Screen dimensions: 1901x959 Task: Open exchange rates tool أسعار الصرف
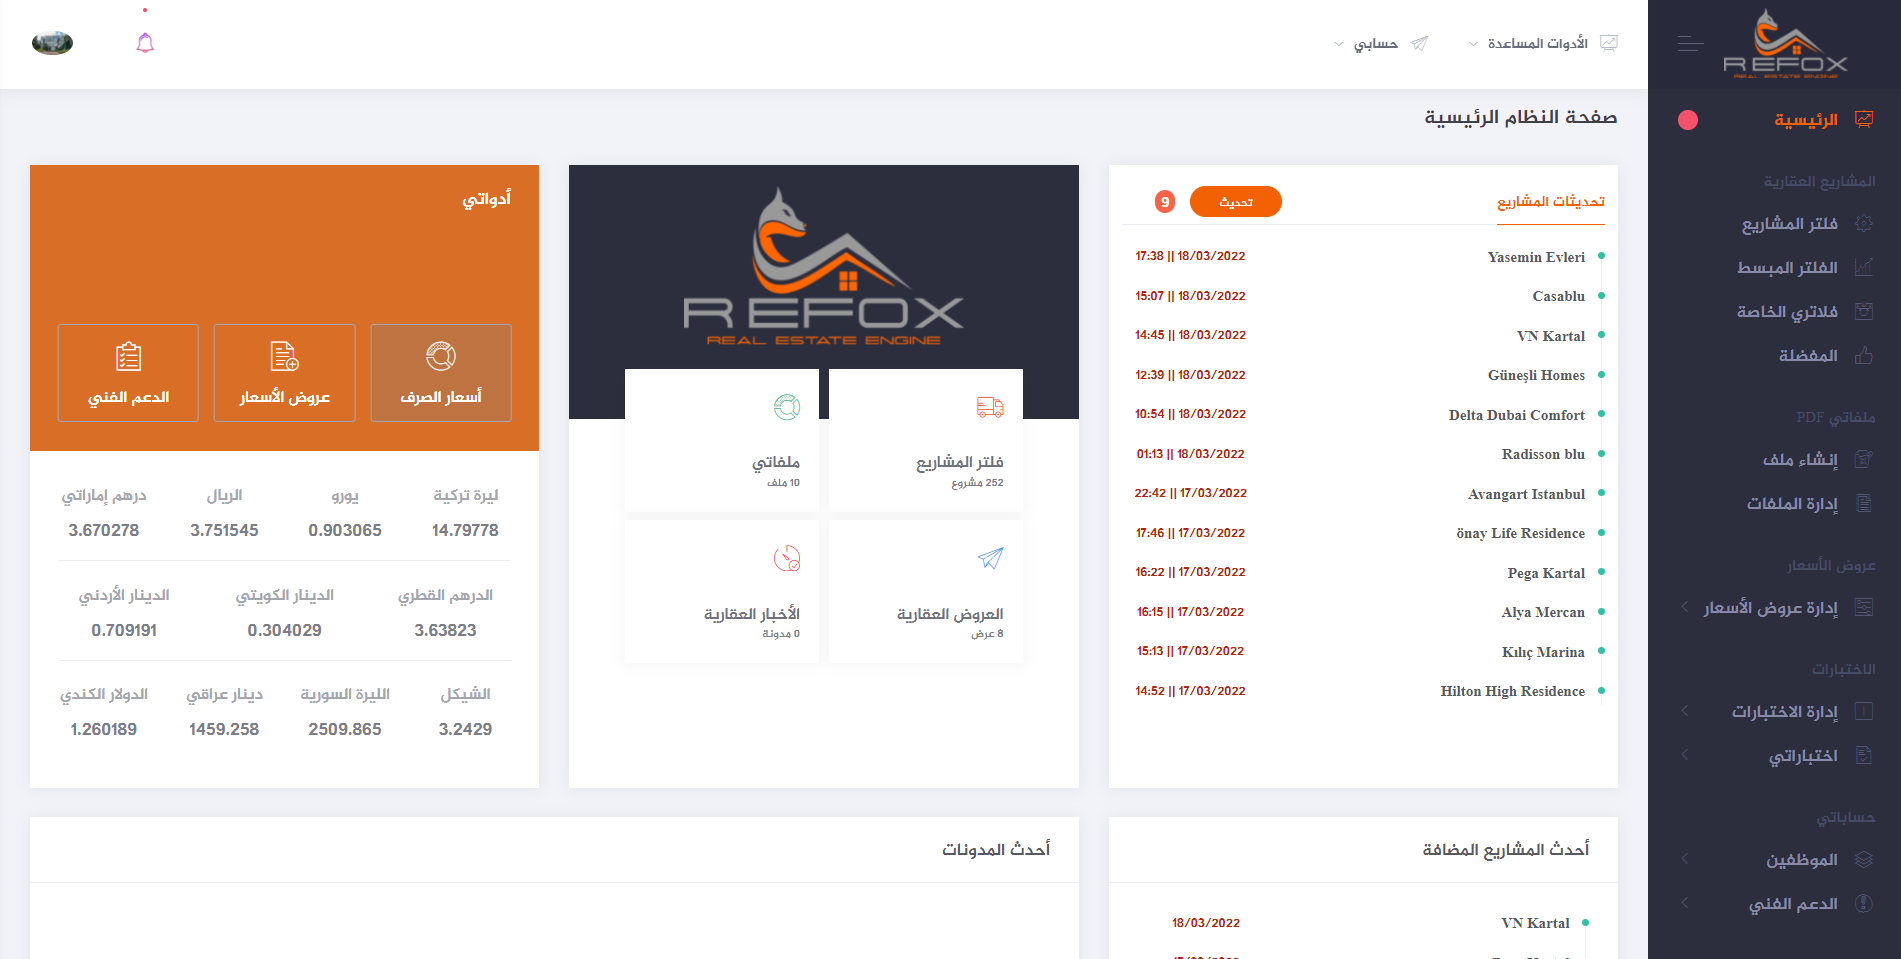[x=441, y=373]
